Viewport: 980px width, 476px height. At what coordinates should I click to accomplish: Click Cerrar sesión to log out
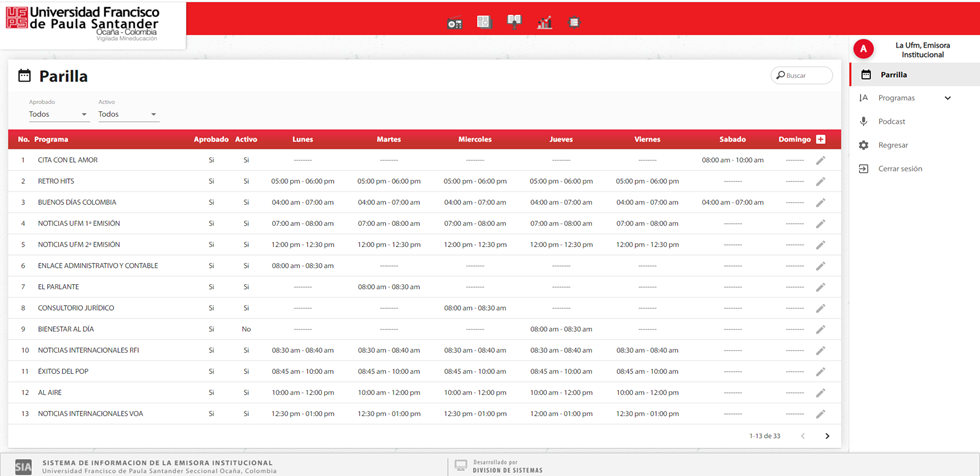(x=900, y=169)
